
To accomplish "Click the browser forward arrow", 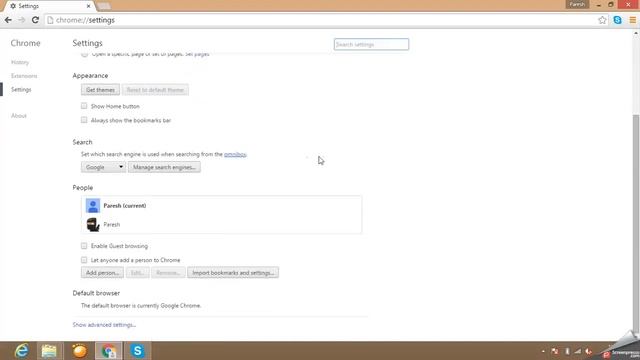I will click(22, 20).
